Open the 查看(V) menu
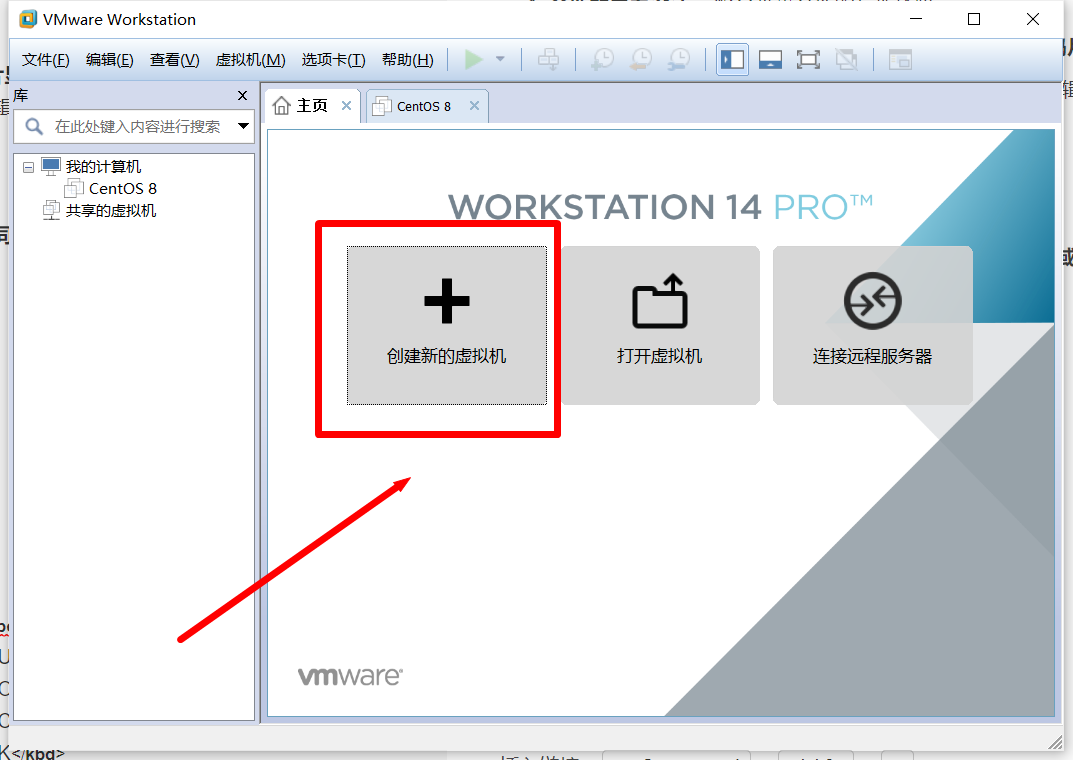1073x760 pixels. [x=174, y=60]
